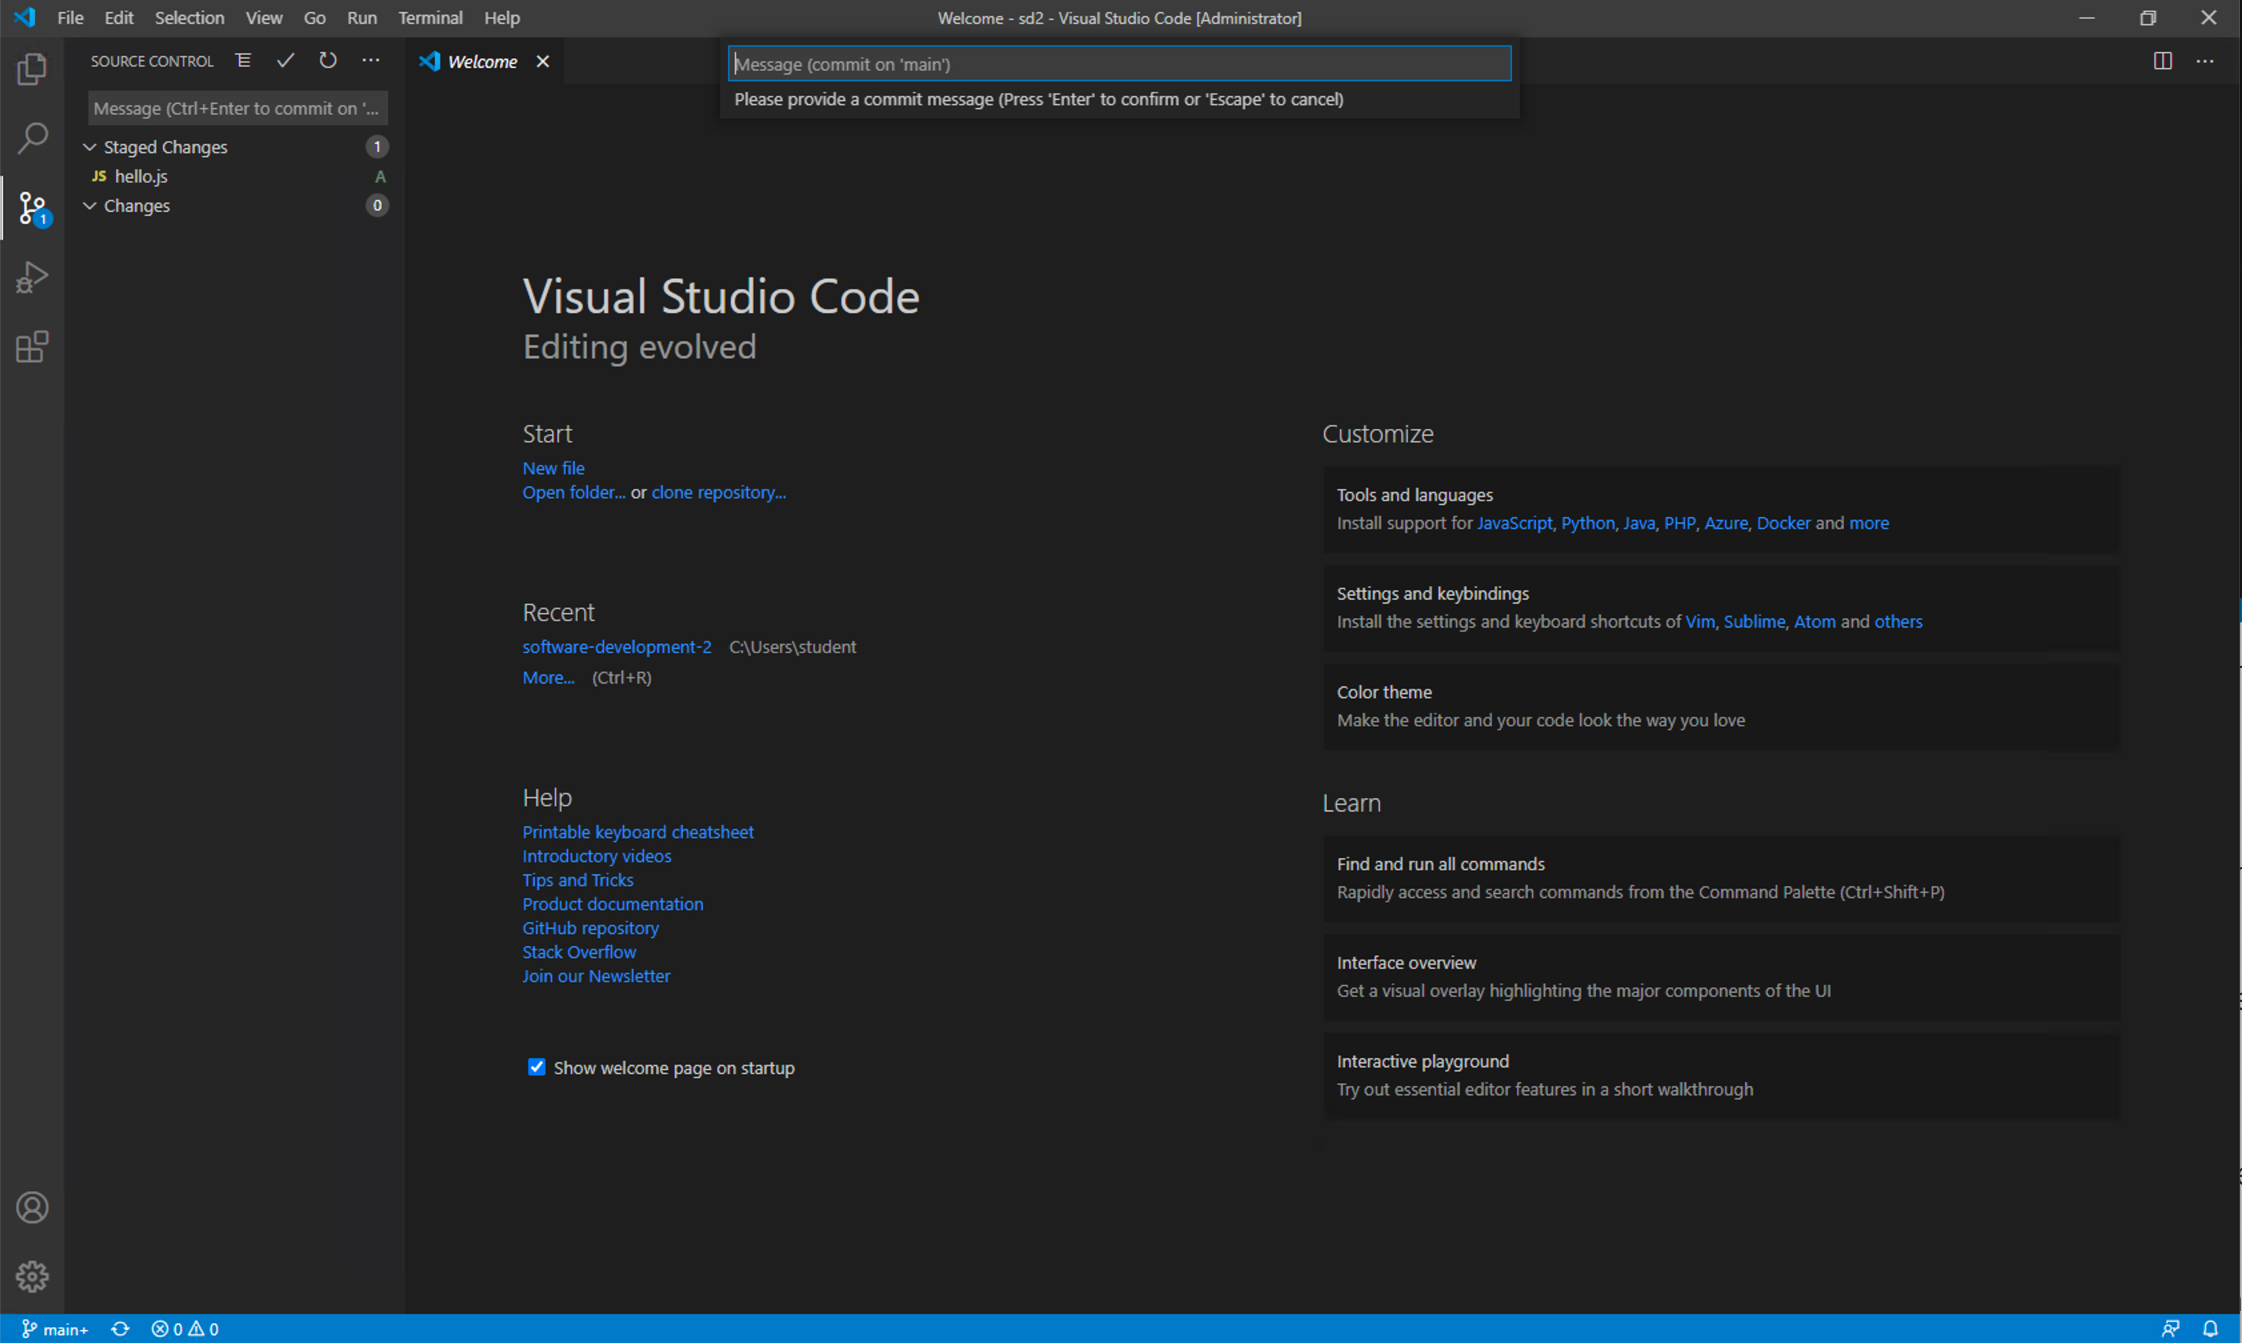Click the main+ branch indicator
2242x1343 pixels.
pos(55,1329)
